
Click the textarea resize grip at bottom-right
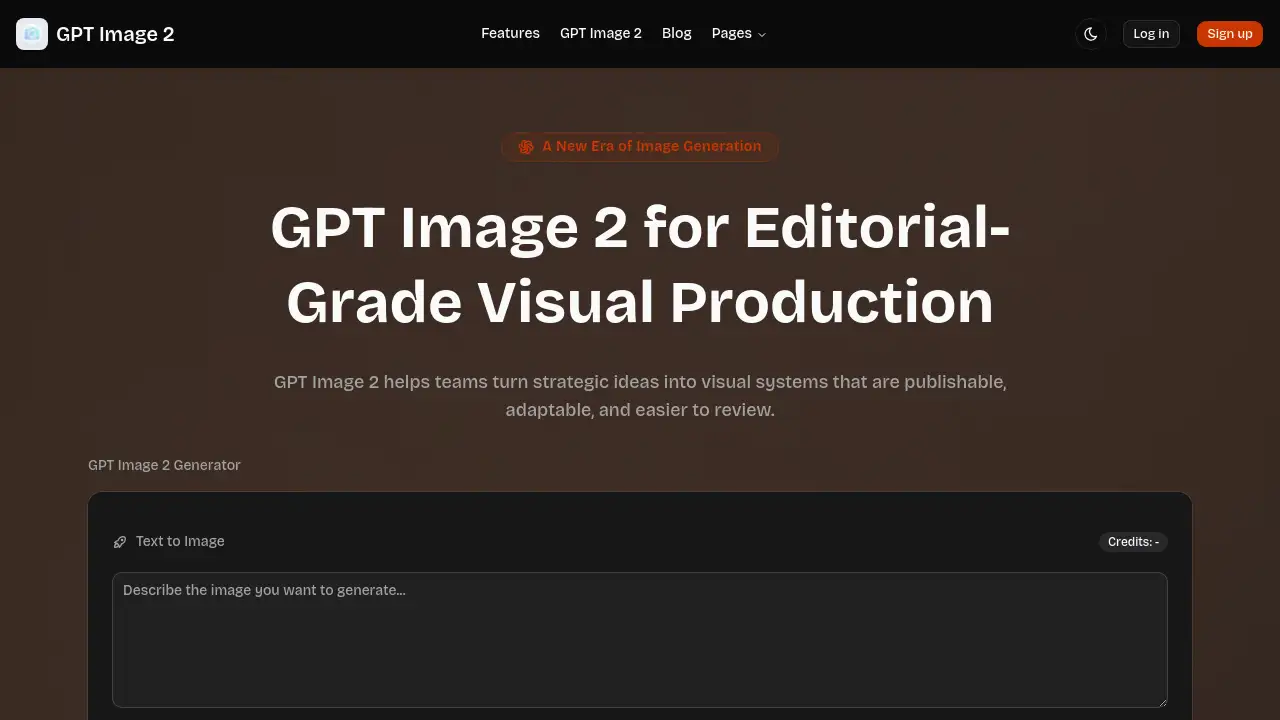coord(1163,703)
